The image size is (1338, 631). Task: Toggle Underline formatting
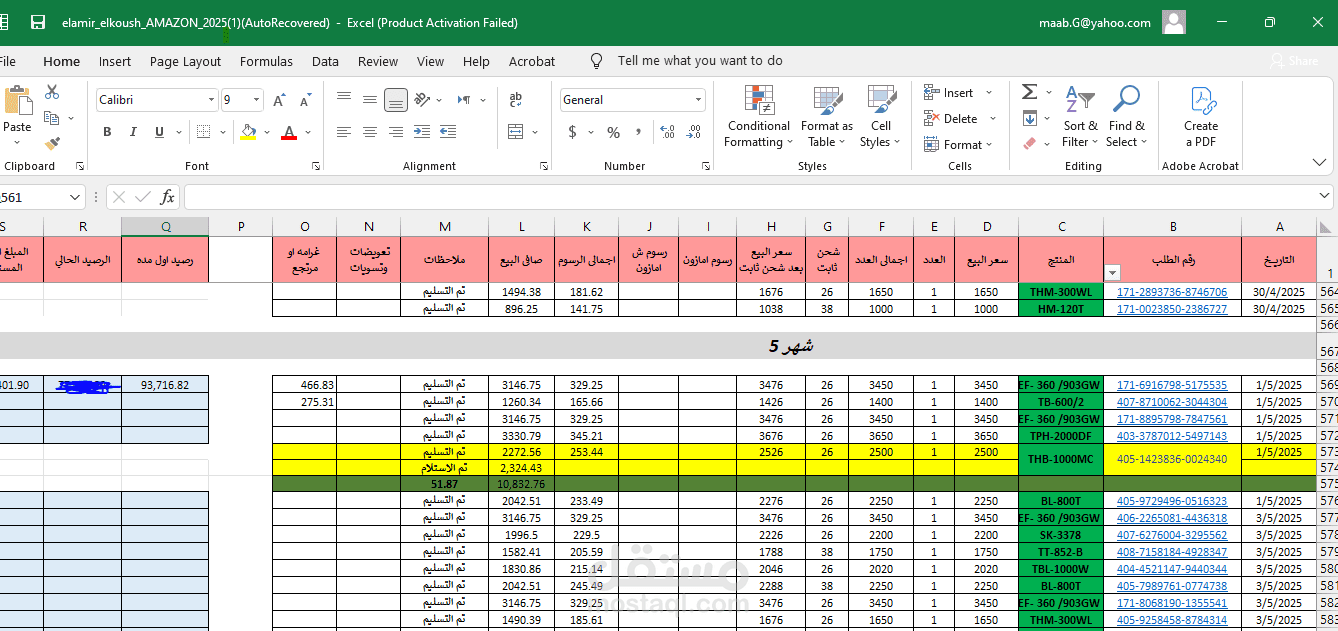point(158,132)
